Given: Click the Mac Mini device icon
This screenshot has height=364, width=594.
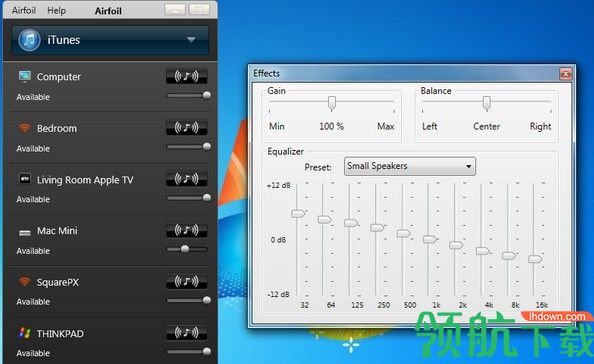Looking at the screenshot, I should coord(25,232).
